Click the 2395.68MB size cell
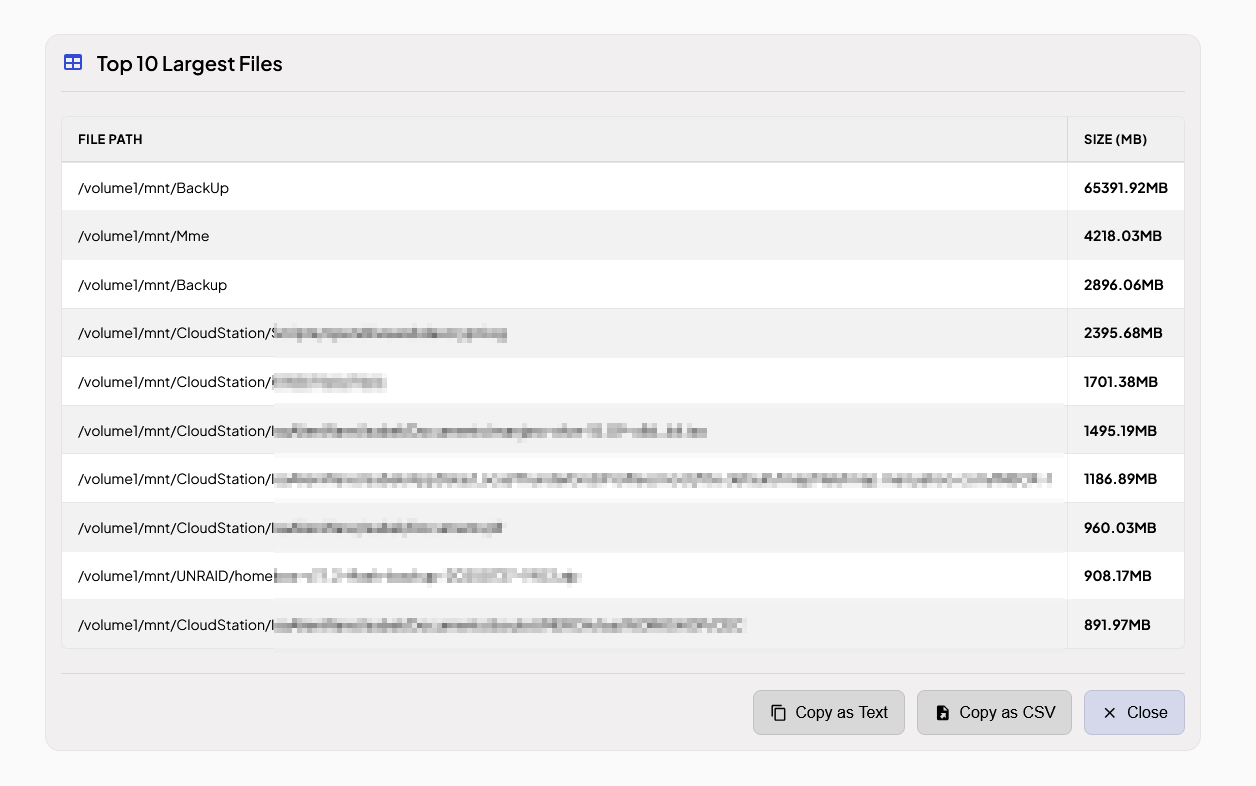Viewport: 1256px width, 786px height. tap(1126, 333)
